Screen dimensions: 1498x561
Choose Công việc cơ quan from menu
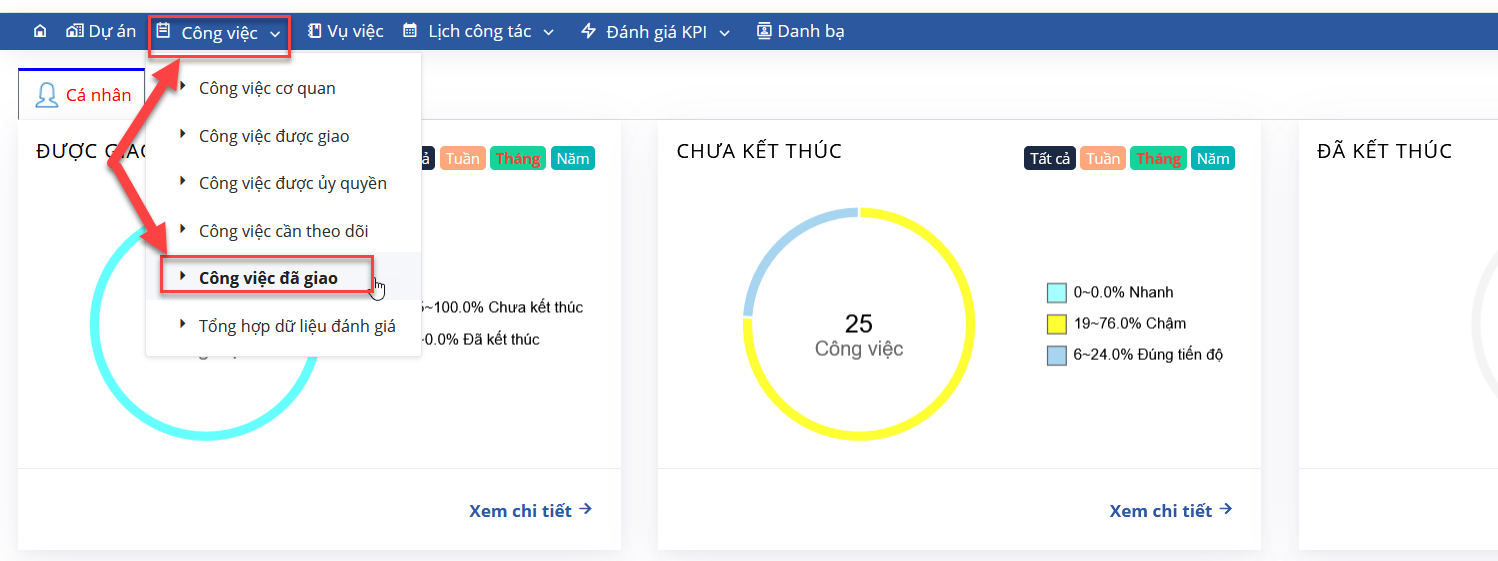click(x=267, y=88)
